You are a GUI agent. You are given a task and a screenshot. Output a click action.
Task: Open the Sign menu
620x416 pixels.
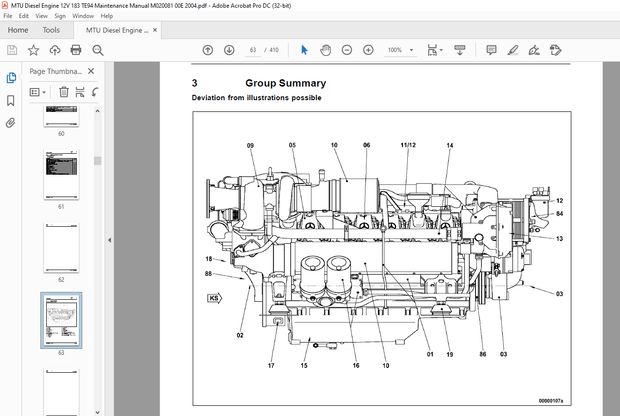coord(60,16)
